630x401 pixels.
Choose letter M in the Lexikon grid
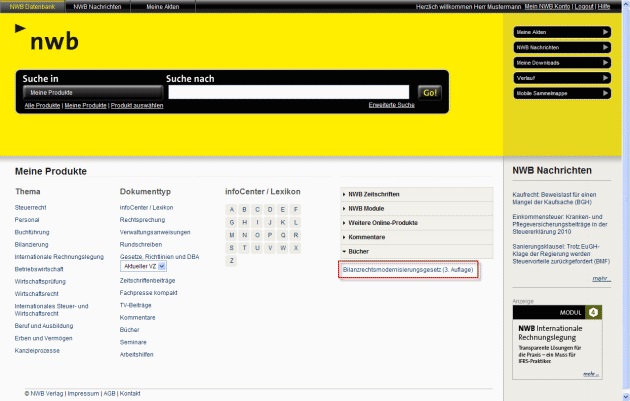(232, 234)
